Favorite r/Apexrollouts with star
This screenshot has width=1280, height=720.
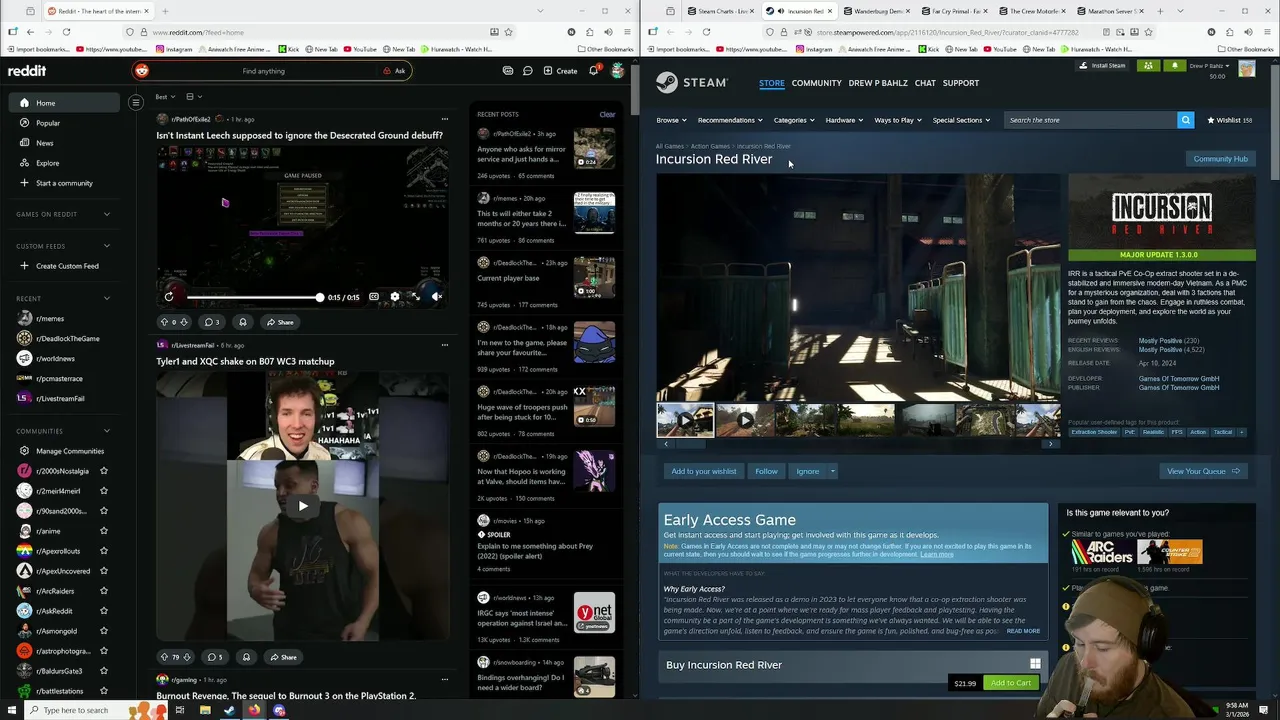(104, 551)
